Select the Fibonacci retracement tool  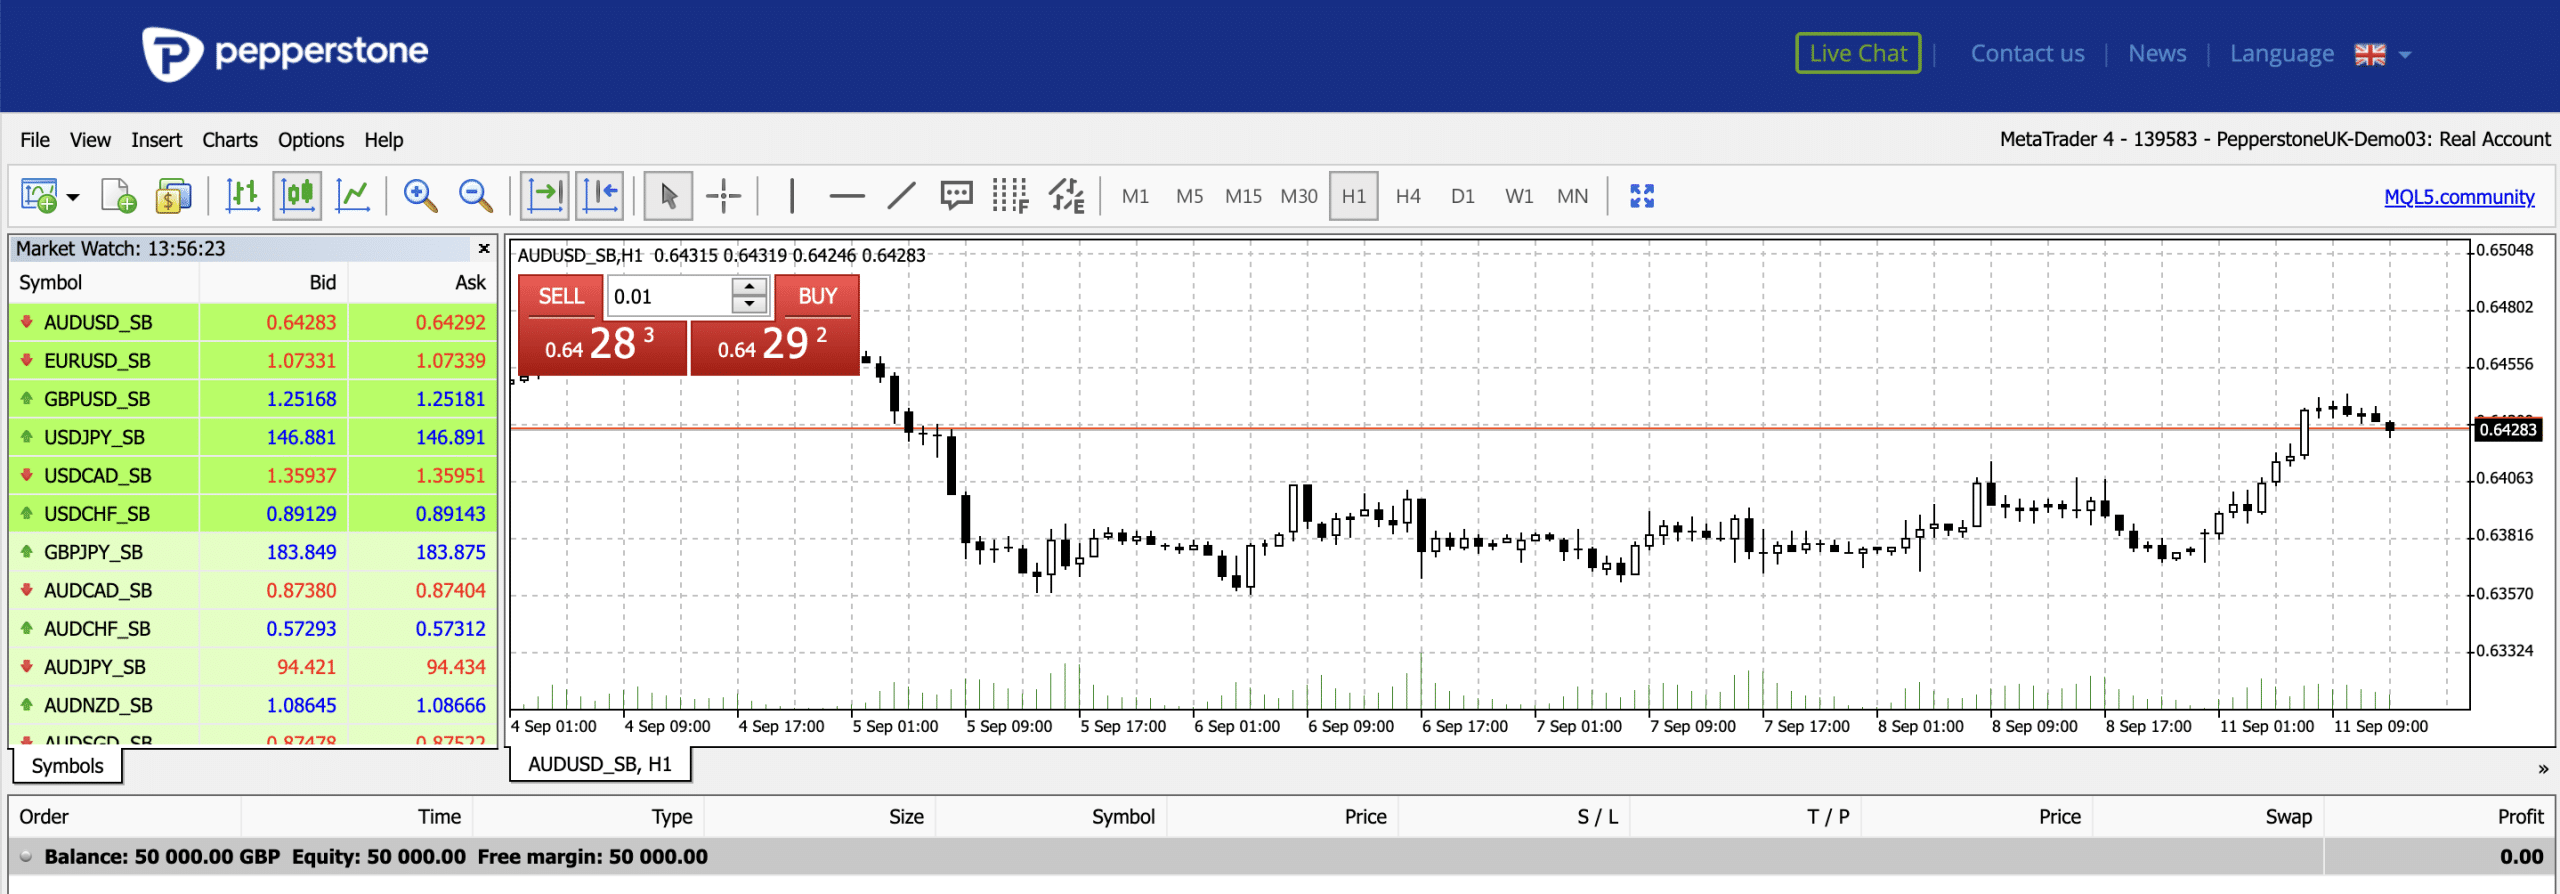pyautogui.click(x=1010, y=196)
